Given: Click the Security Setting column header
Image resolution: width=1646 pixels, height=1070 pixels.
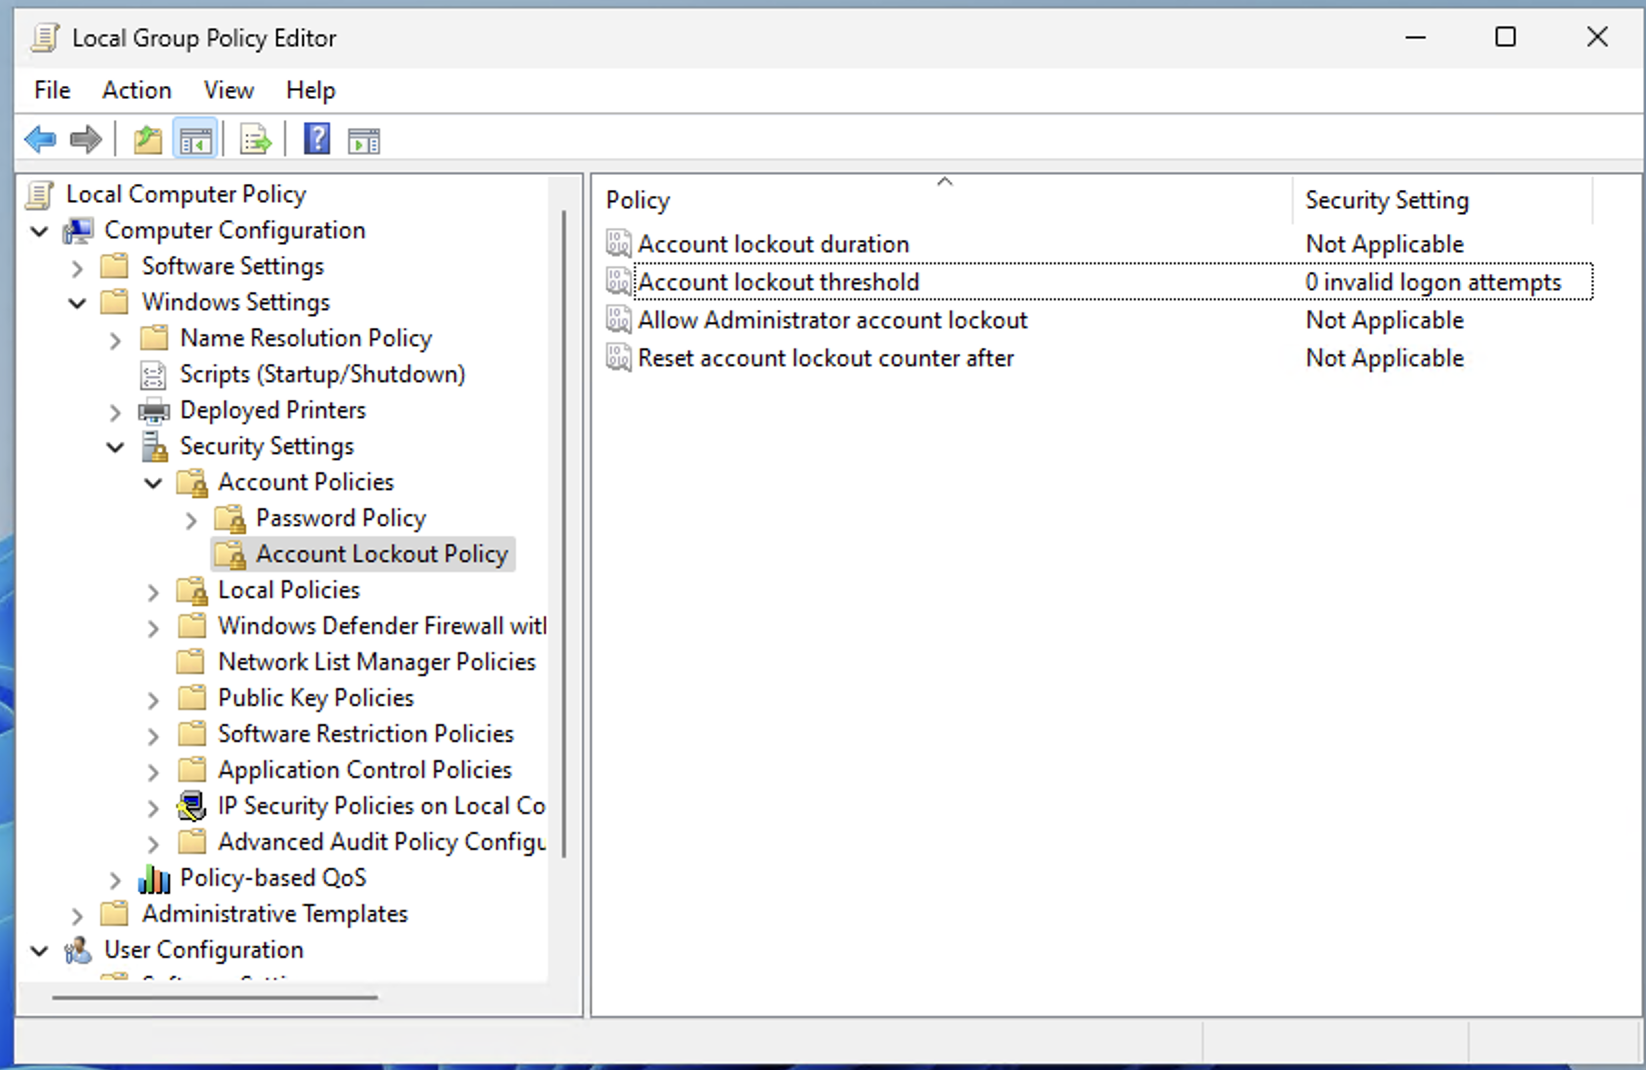Looking at the screenshot, I should tap(1386, 200).
